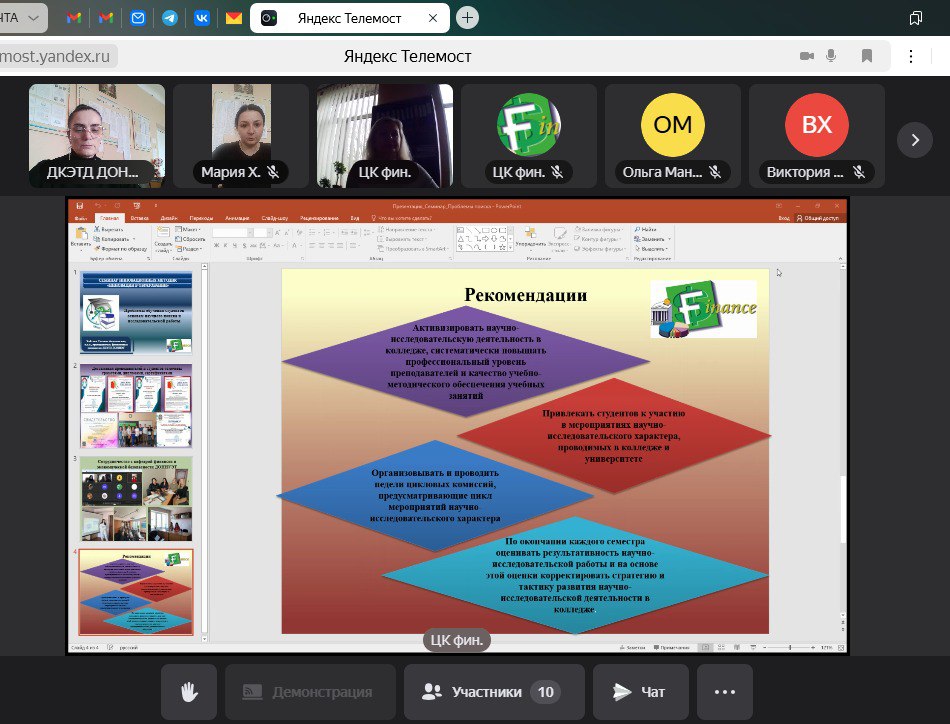Select Мария Х. participant video tile
The height and width of the screenshot is (724, 950).
[x=241, y=136]
